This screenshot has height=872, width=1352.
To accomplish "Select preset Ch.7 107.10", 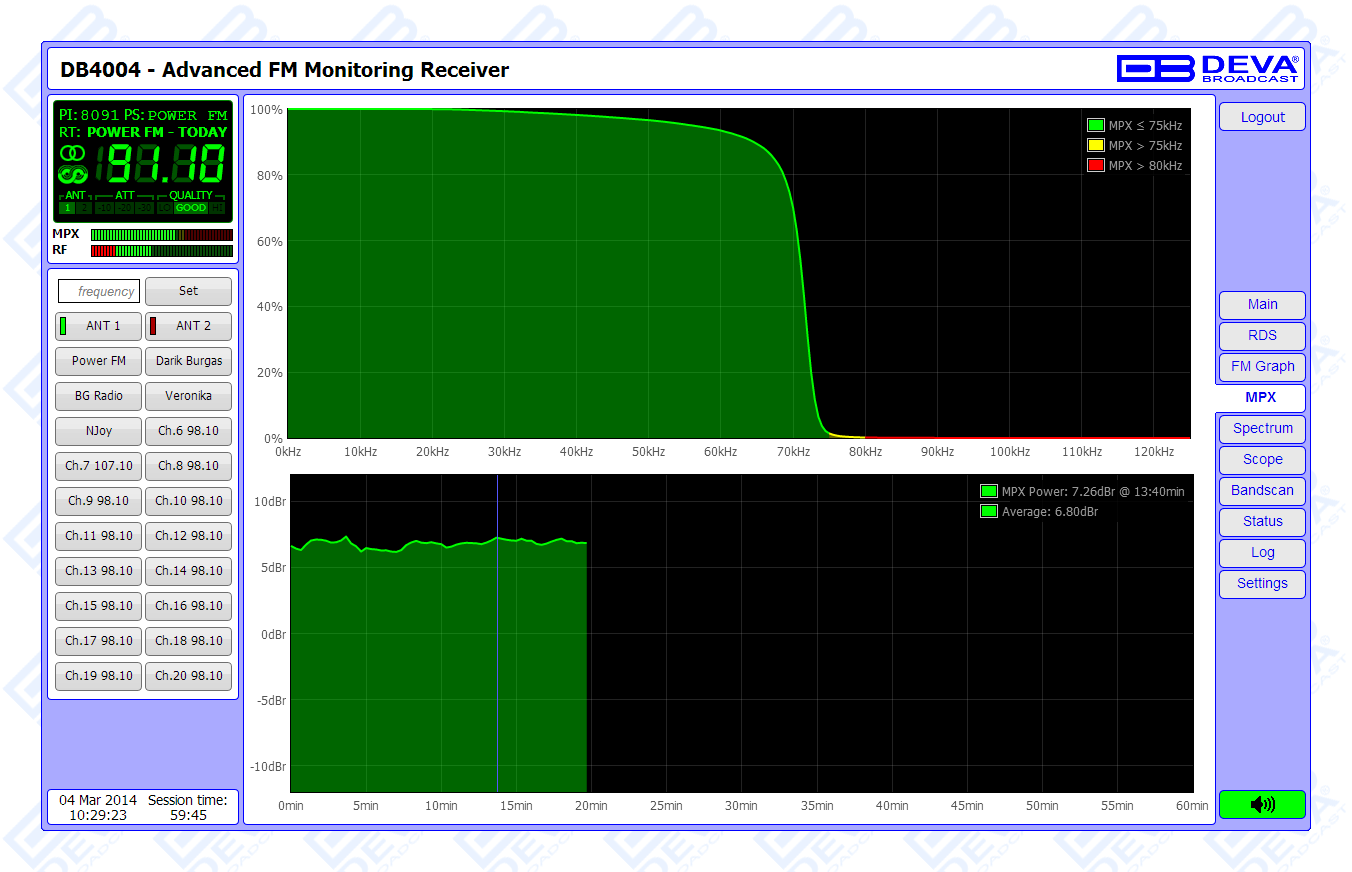I will (98, 466).
